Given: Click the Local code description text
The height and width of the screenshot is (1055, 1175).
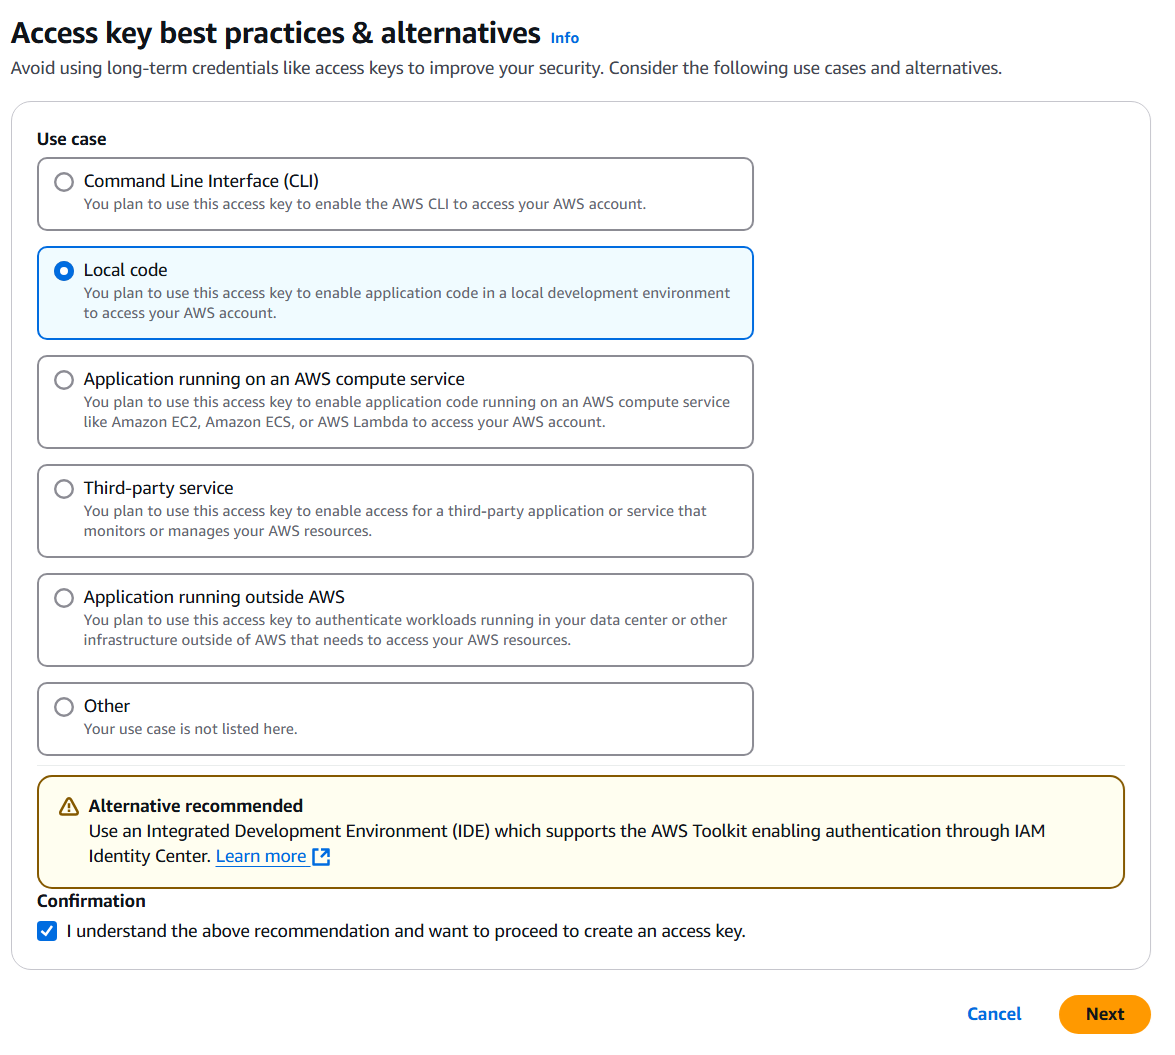Looking at the screenshot, I should click(406, 303).
